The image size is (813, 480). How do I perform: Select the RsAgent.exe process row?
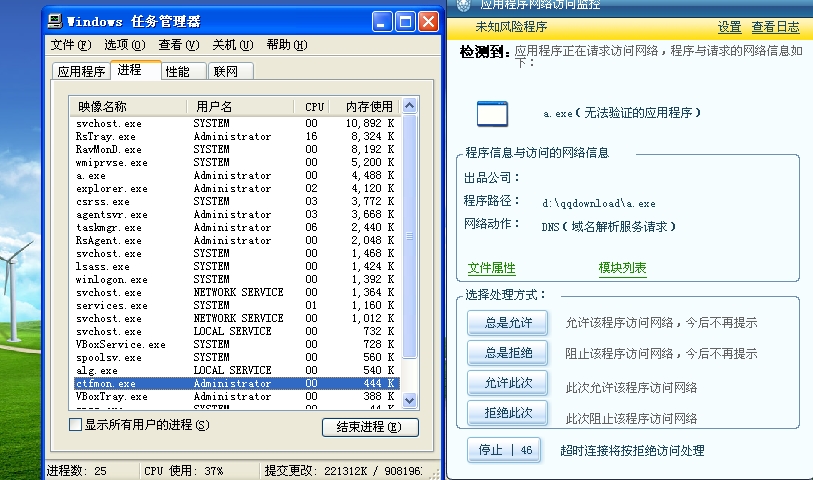(236, 240)
